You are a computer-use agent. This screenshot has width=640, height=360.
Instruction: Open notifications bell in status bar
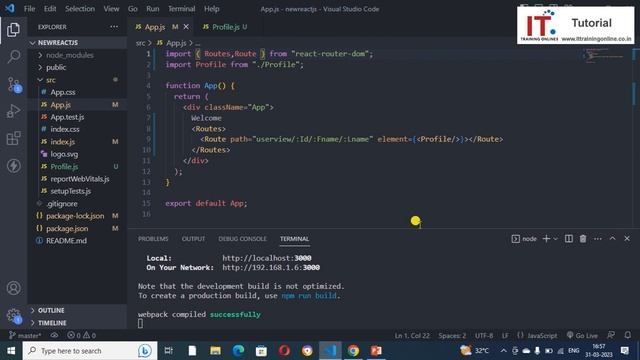(628, 336)
